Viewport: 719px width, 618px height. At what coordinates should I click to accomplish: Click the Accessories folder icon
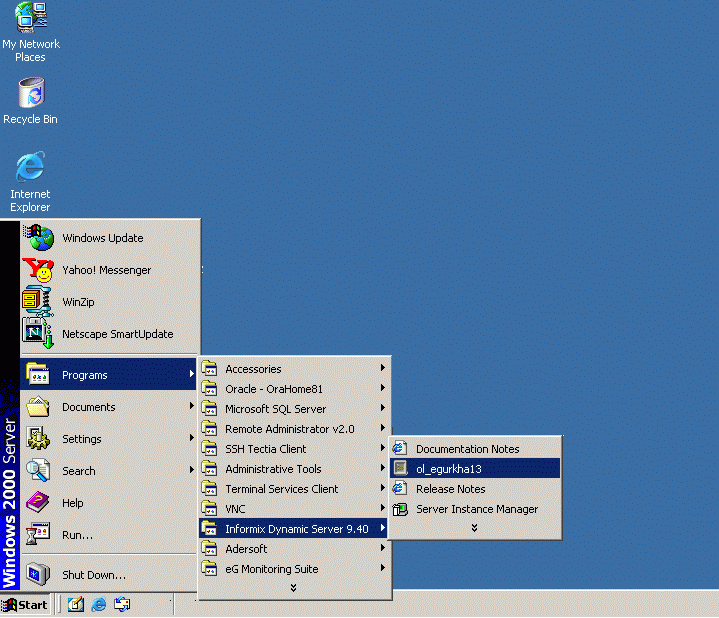pos(209,368)
